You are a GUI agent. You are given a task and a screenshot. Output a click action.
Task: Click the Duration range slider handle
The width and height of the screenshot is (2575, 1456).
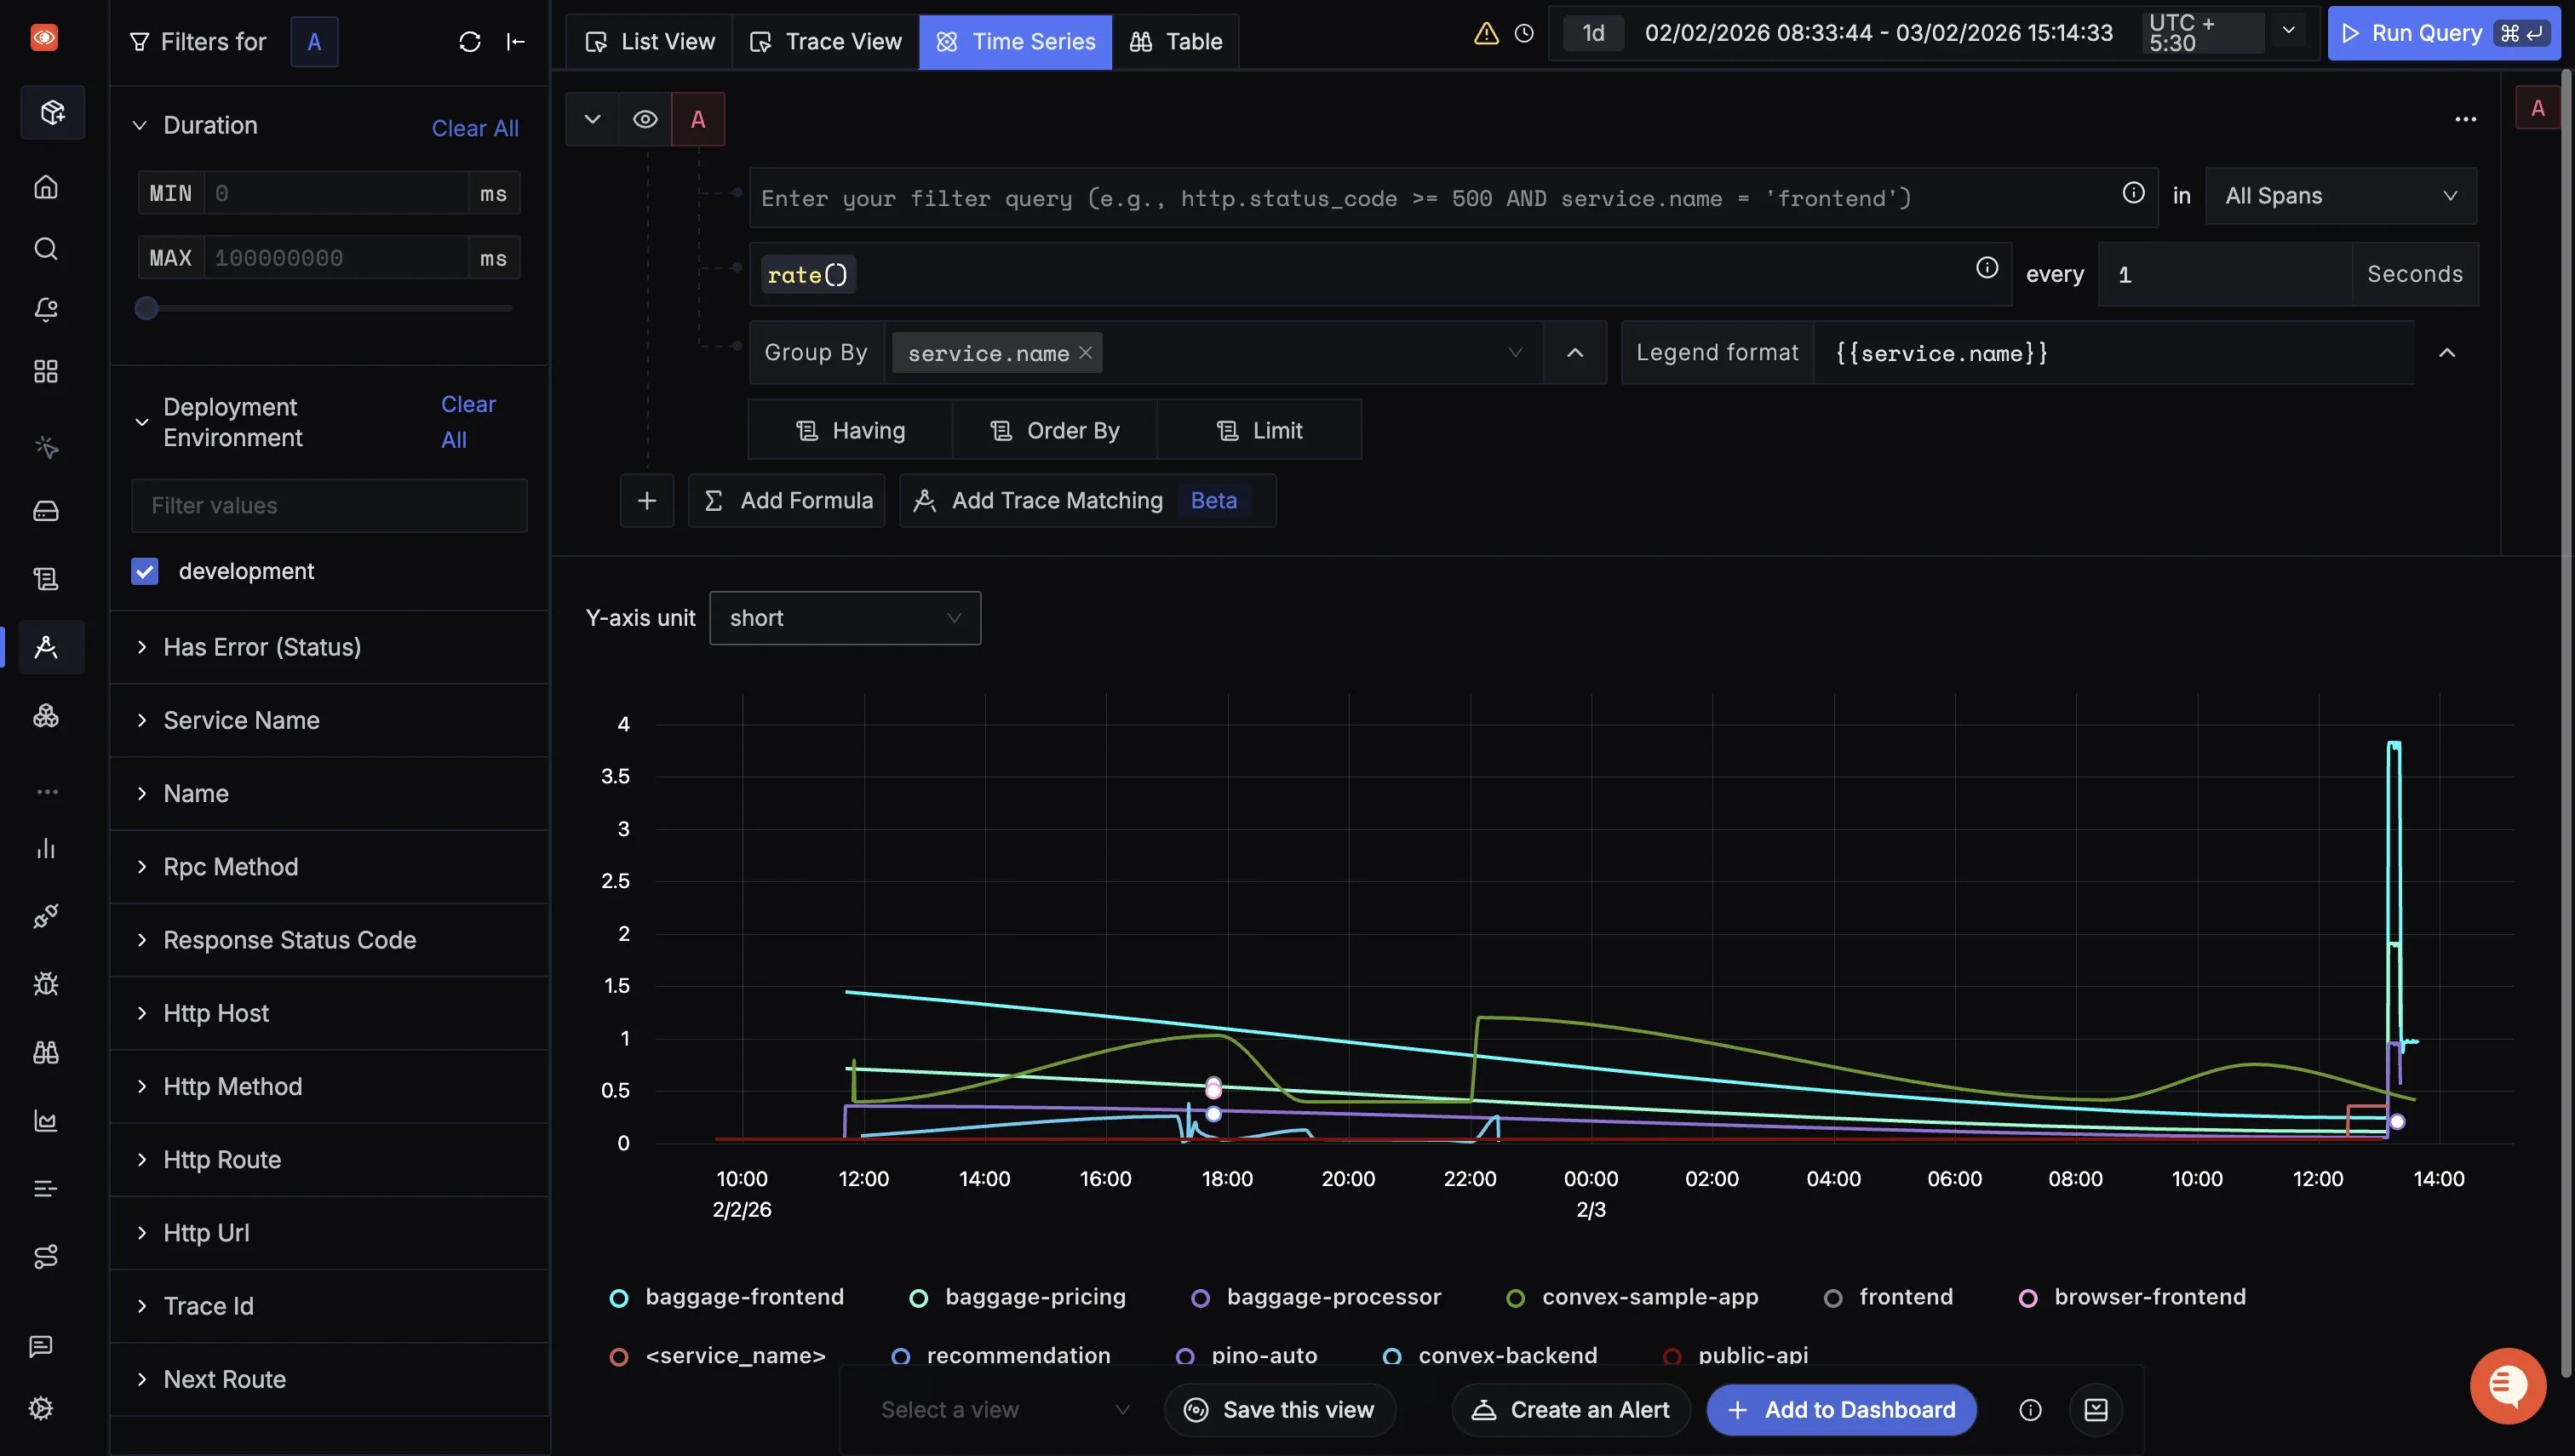pos(147,308)
